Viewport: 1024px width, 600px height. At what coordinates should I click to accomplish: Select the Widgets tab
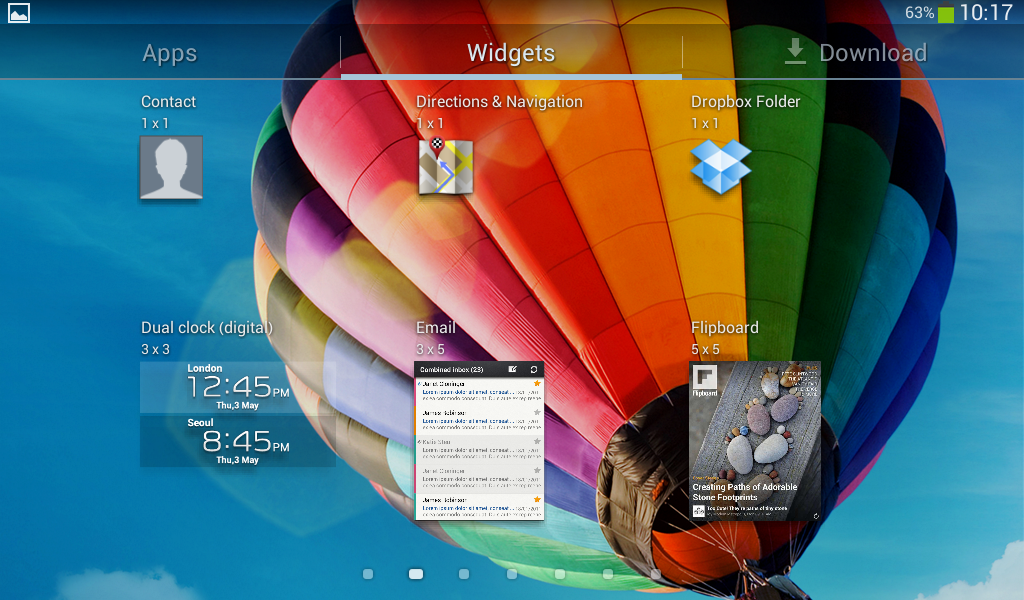[511, 53]
